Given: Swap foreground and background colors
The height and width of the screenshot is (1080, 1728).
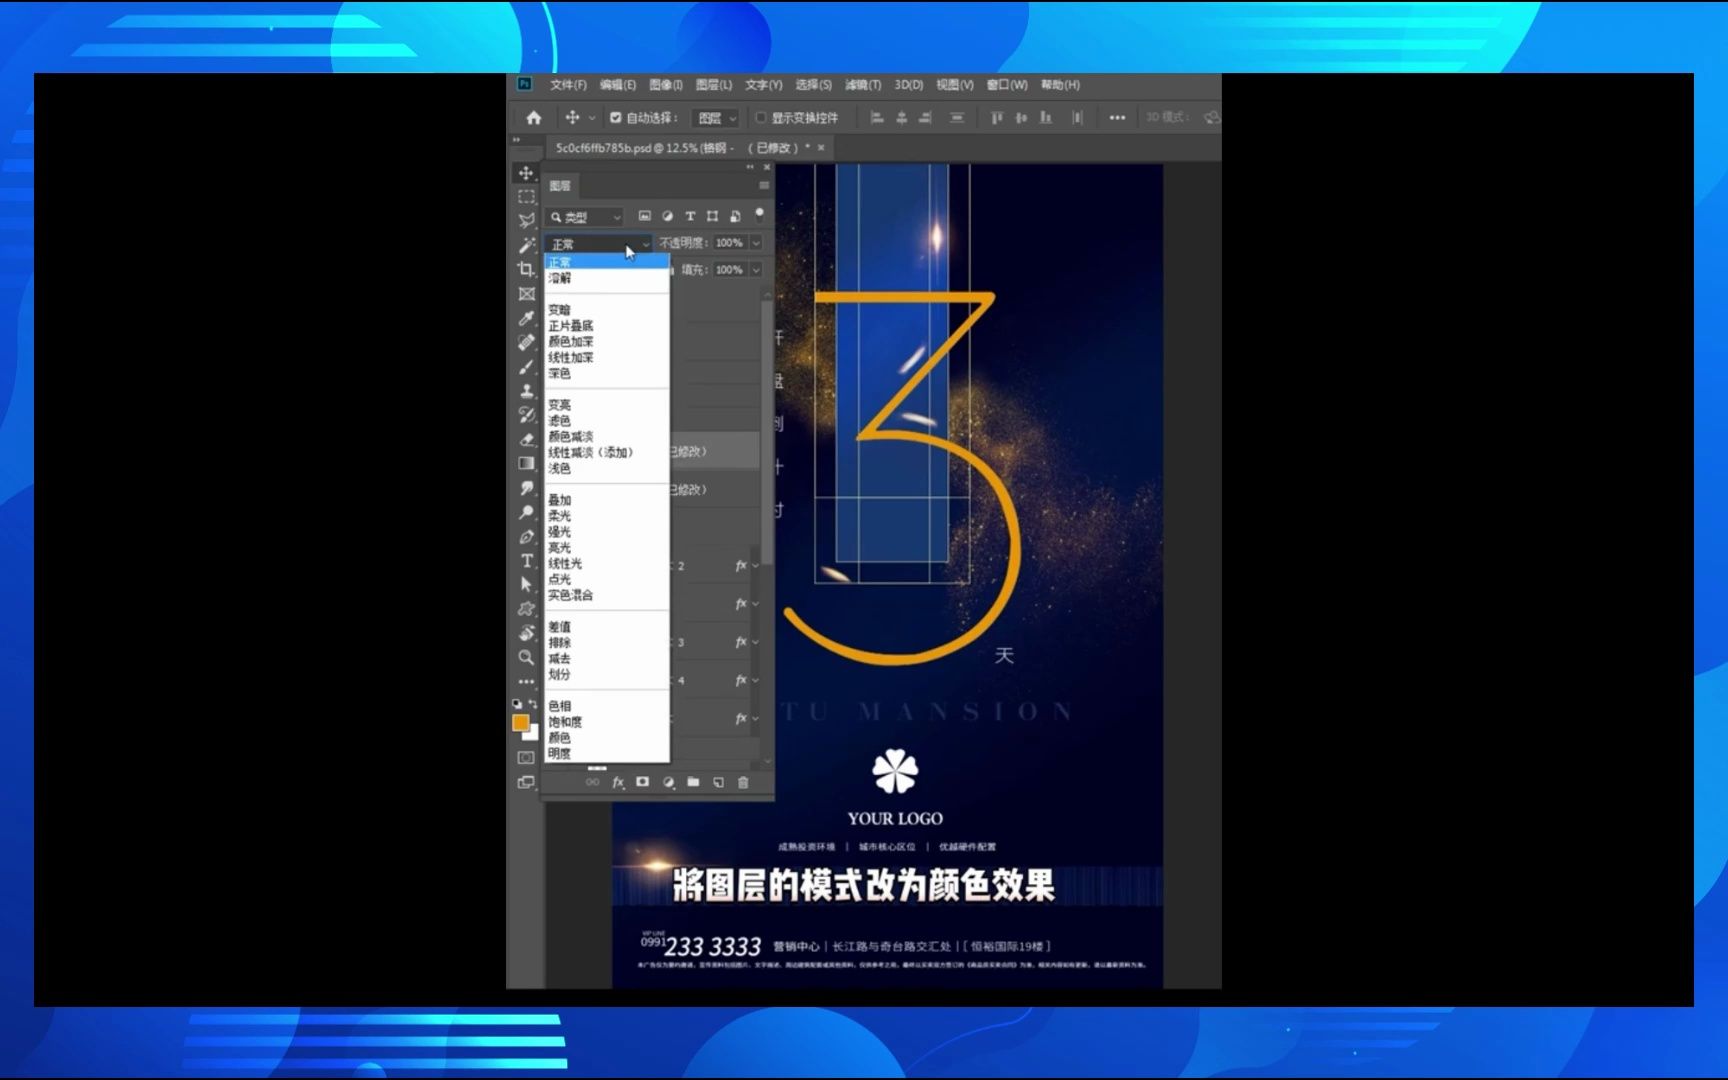Looking at the screenshot, I should coord(533,704).
